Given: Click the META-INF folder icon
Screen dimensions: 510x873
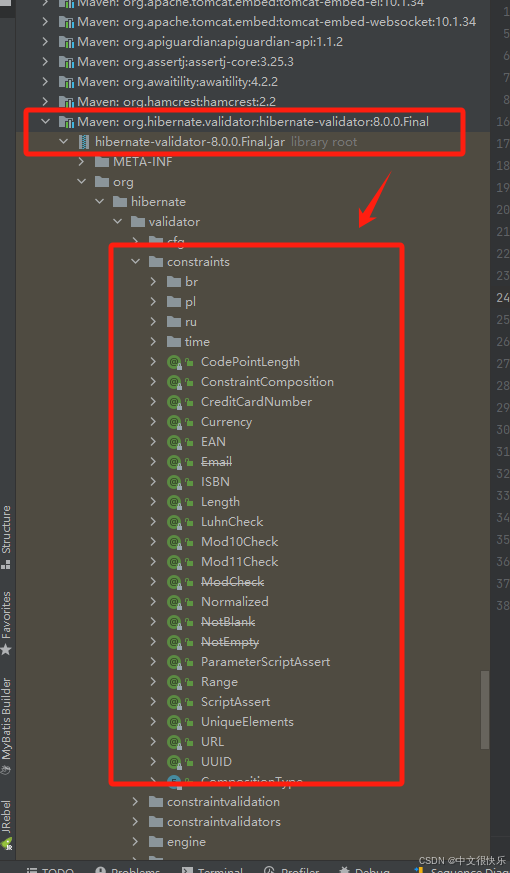Looking at the screenshot, I should pos(102,161).
